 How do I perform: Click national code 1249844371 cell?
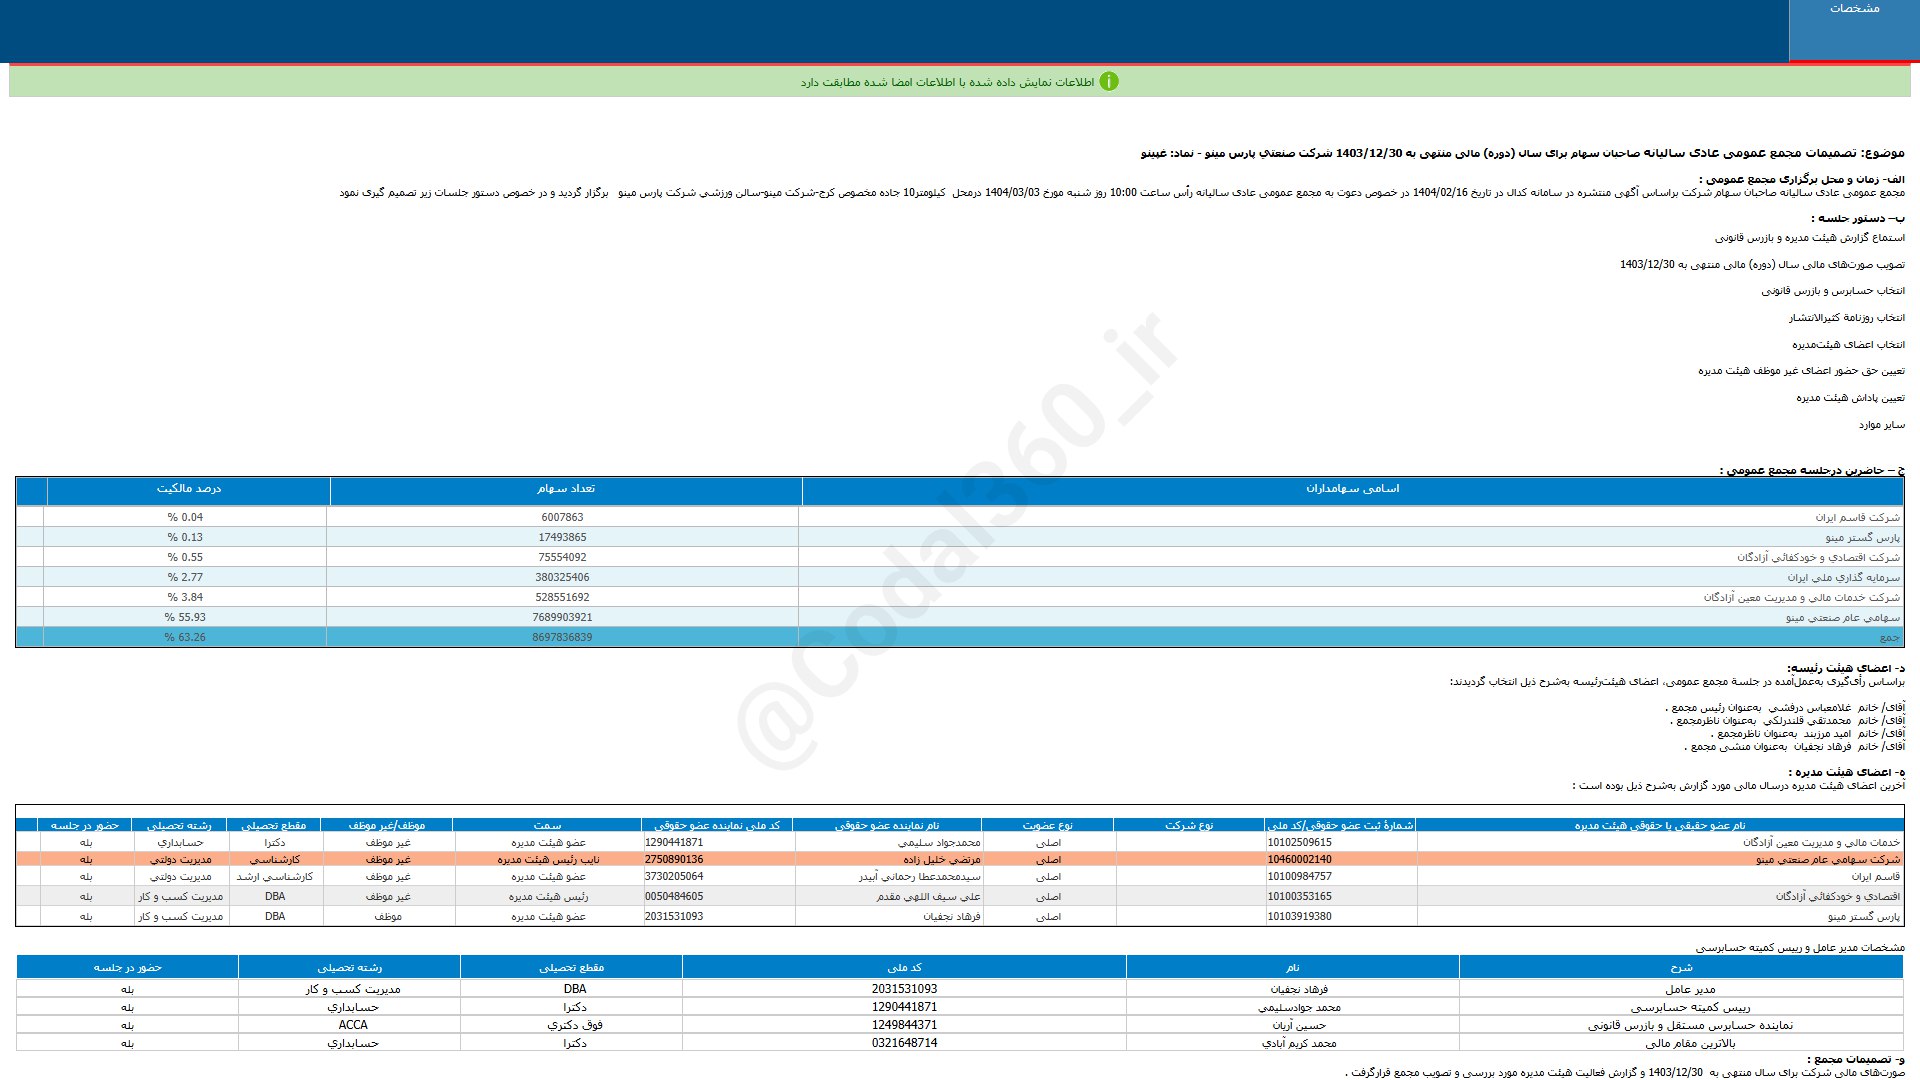pos(904,1026)
